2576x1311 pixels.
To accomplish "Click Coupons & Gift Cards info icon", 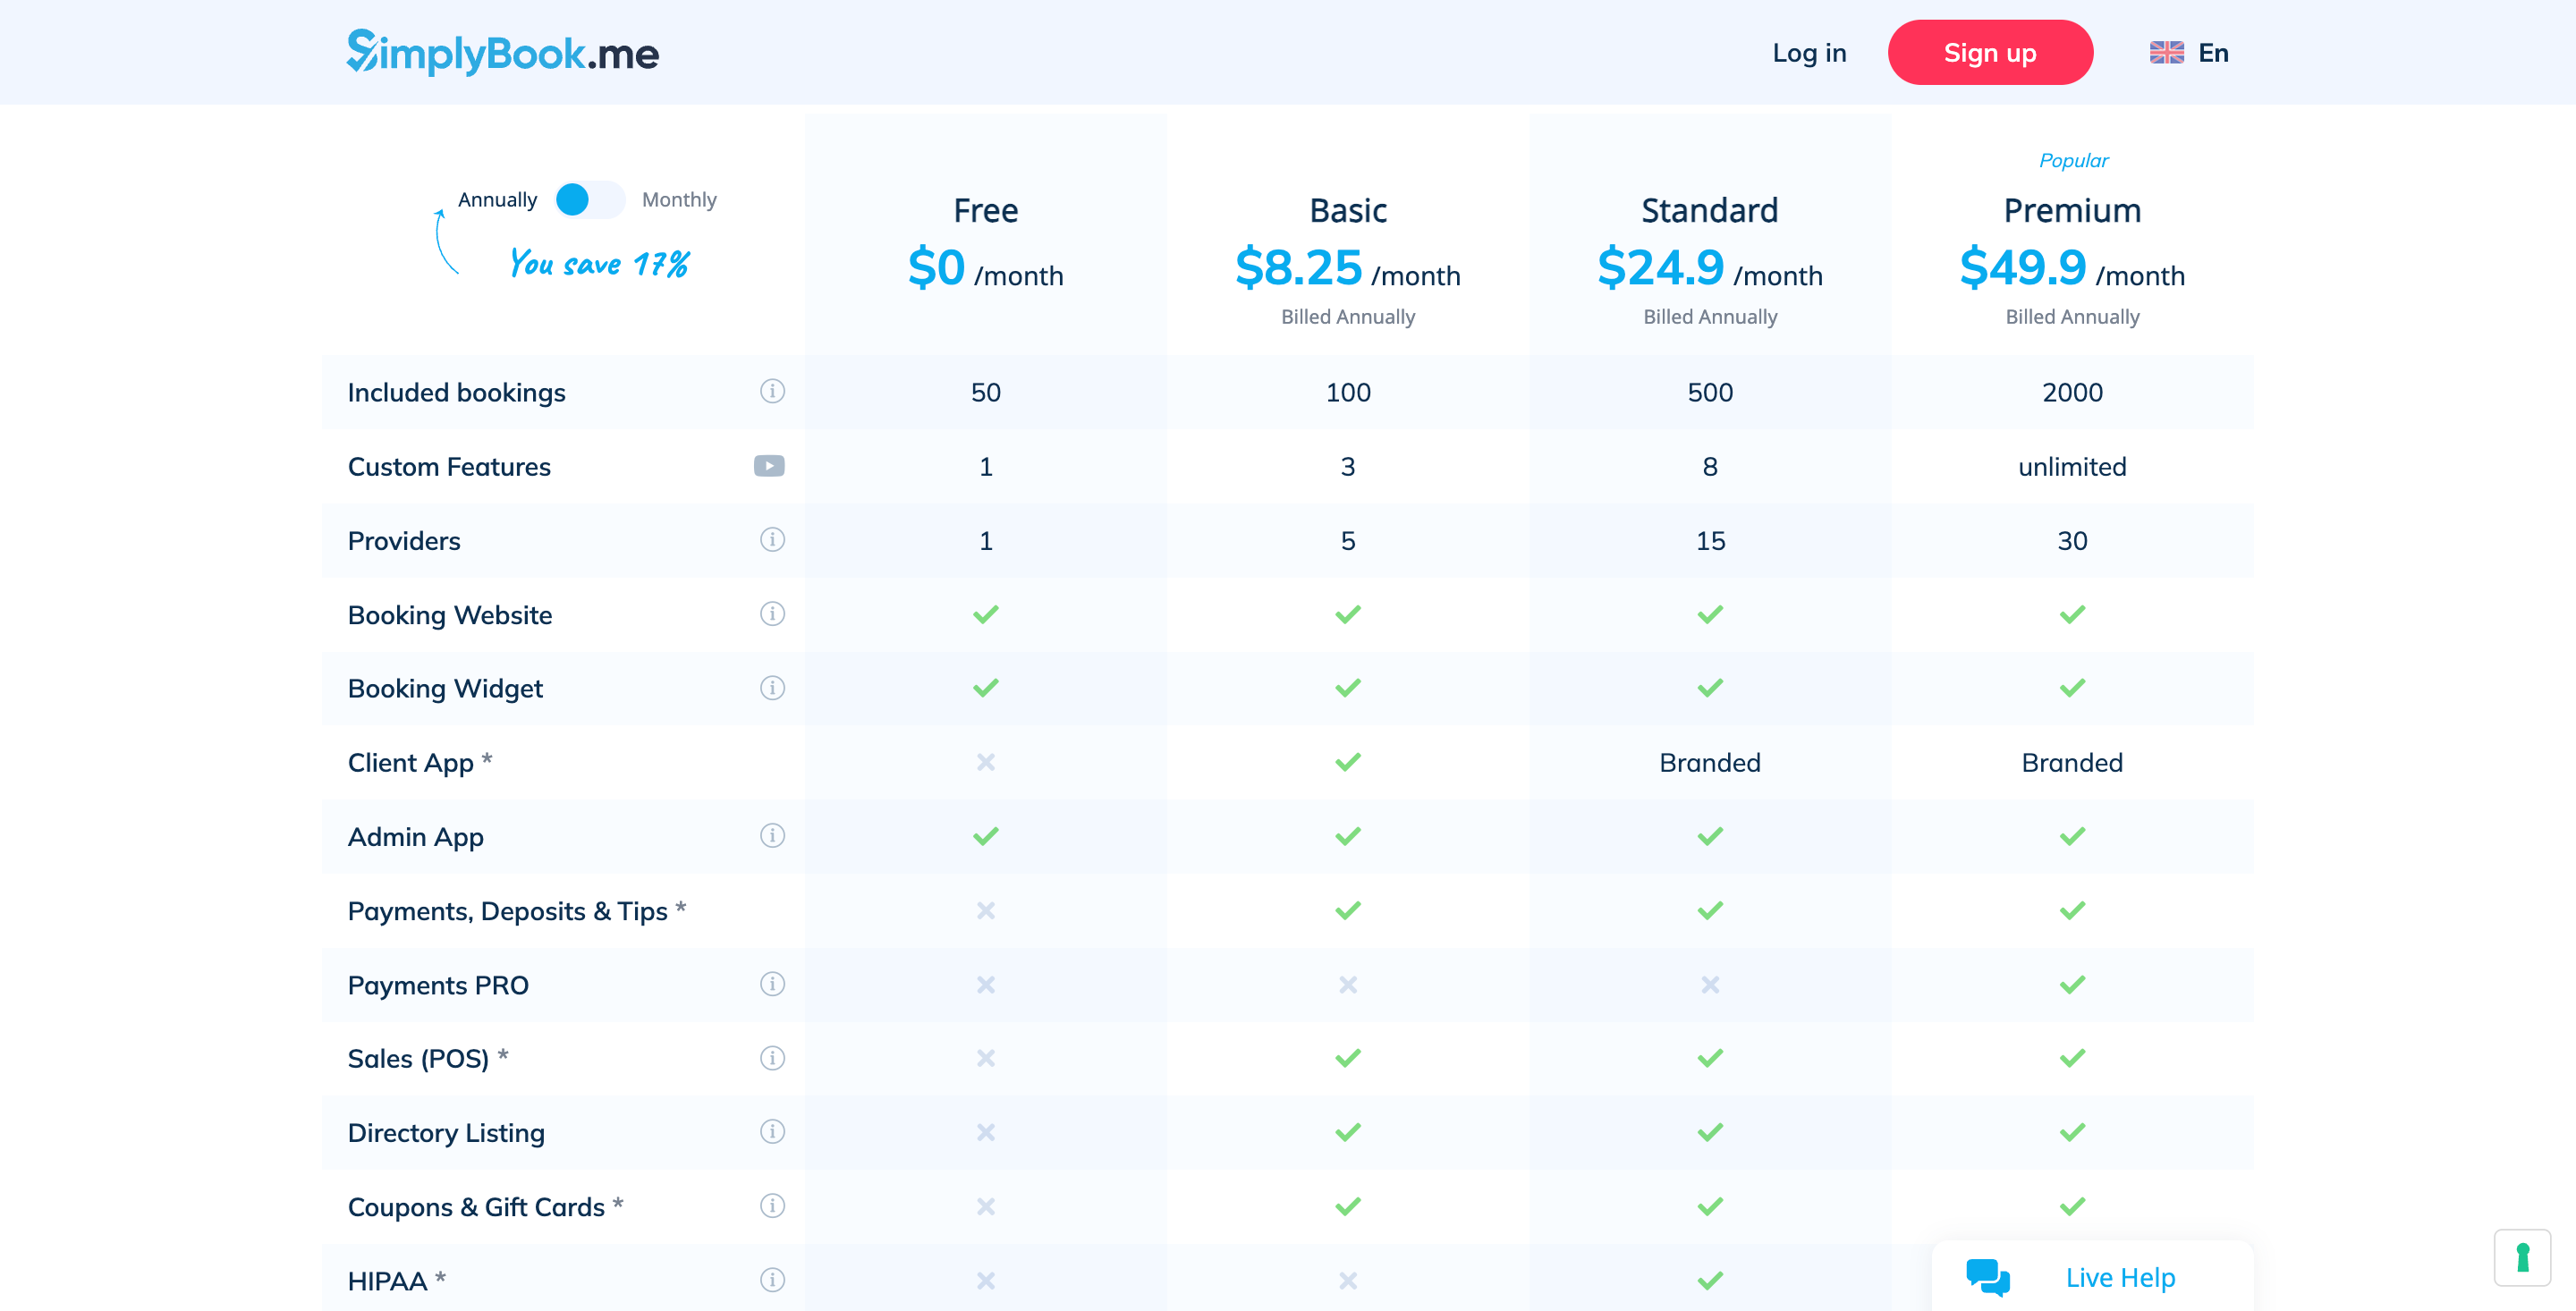I will [x=772, y=1206].
